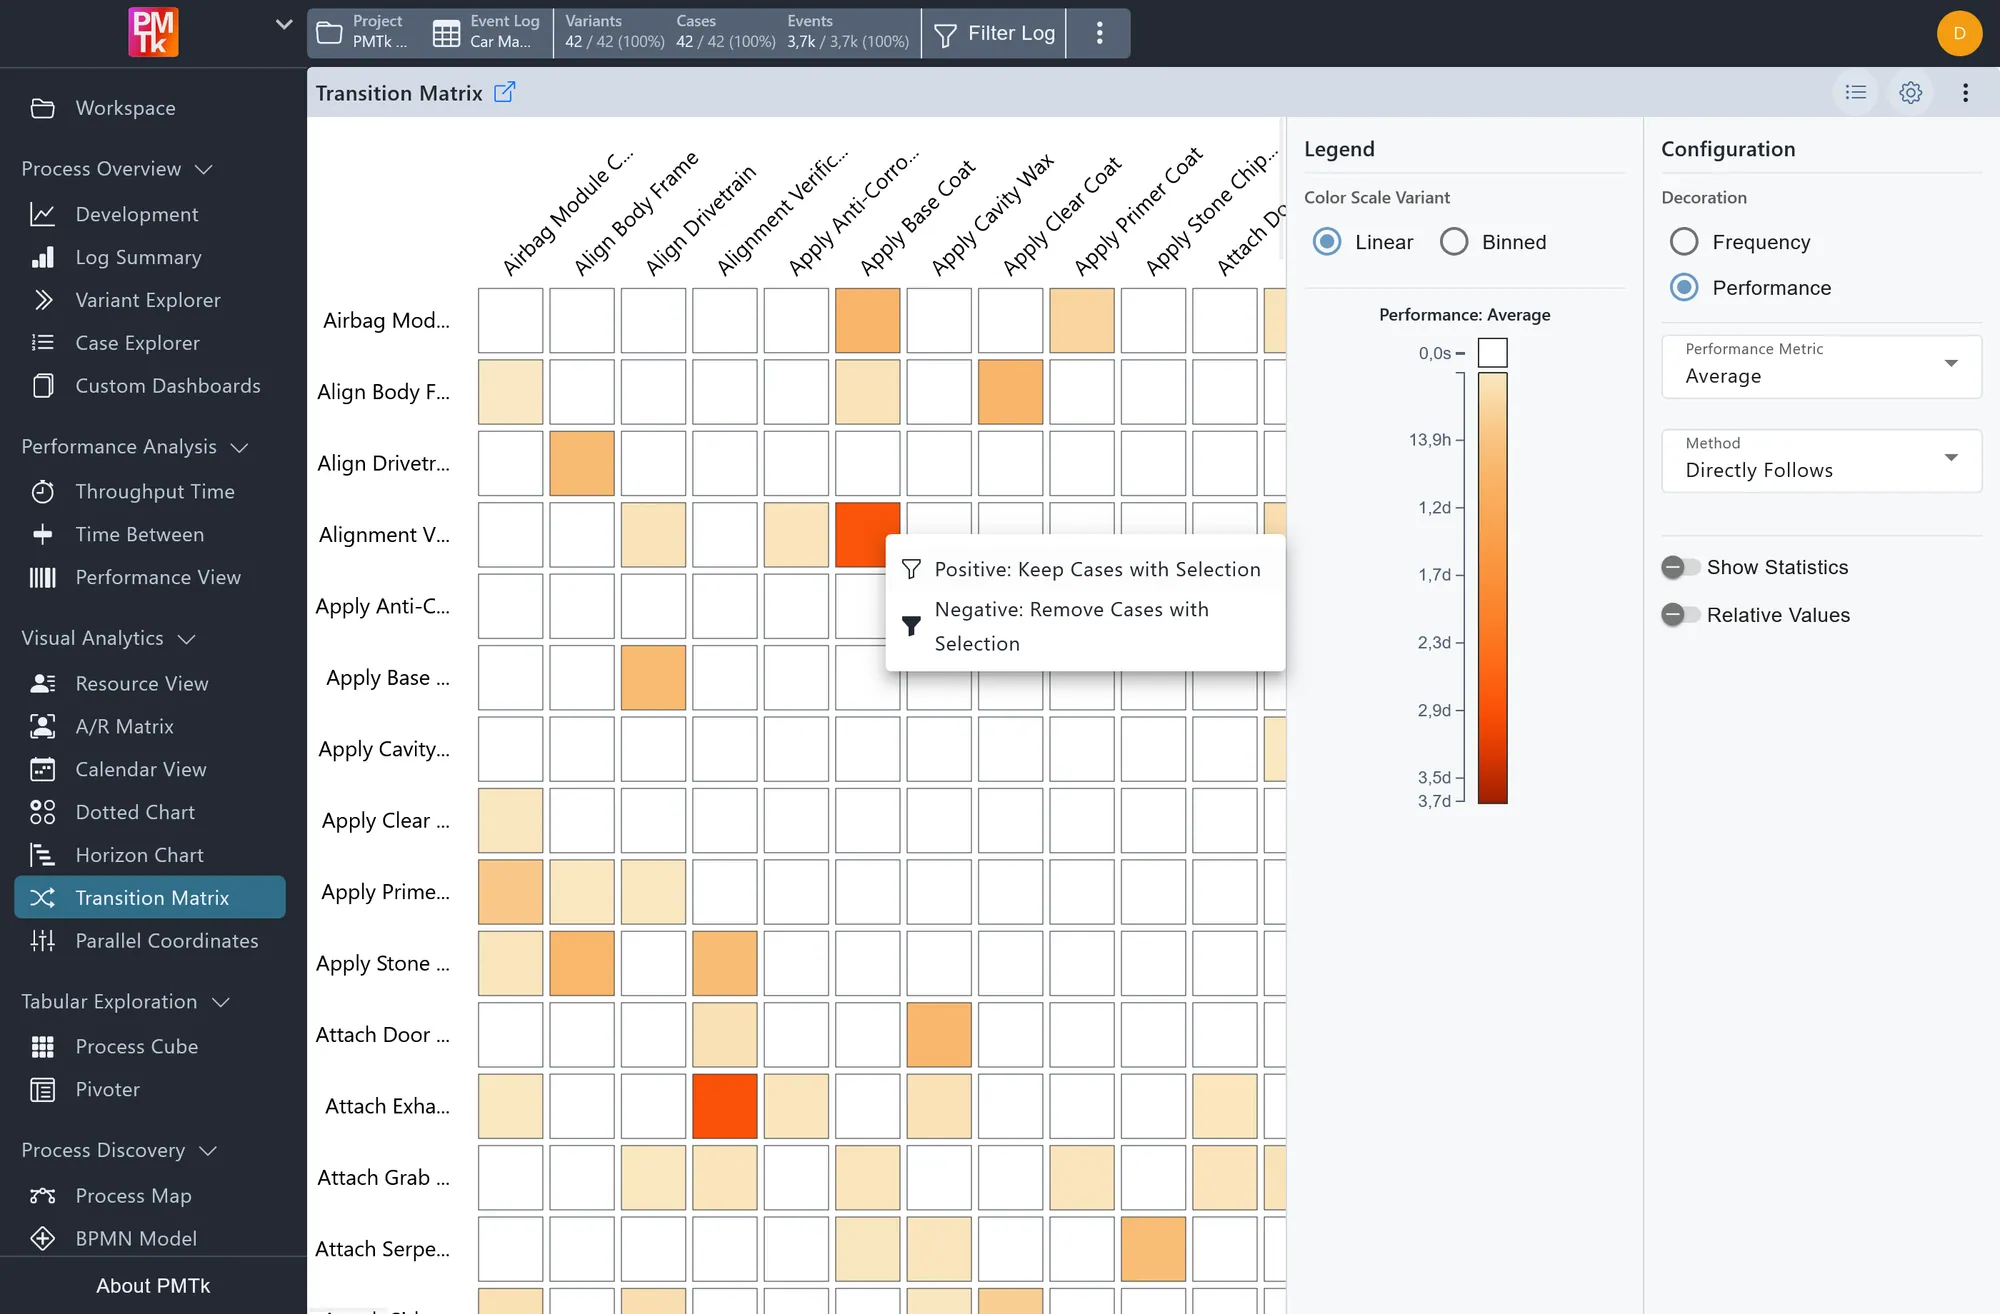Open the vertical dots menu in matrix header
Image resolution: width=2000 pixels, height=1314 pixels.
(x=1965, y=92)
